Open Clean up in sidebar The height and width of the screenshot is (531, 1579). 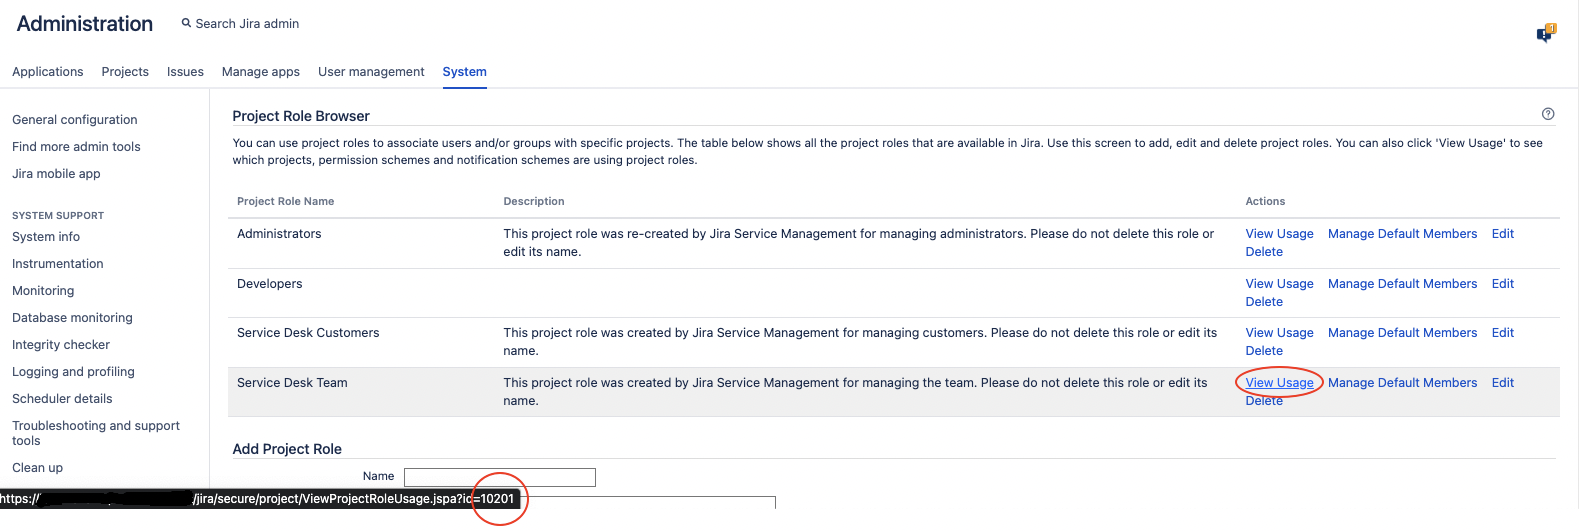(37, 468)
